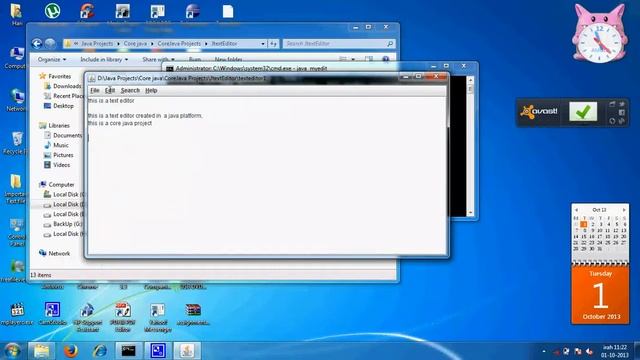The width and height of the screenshot is (640, 360).
Task: Open the Edit menu in text editor
Action: 110,90
